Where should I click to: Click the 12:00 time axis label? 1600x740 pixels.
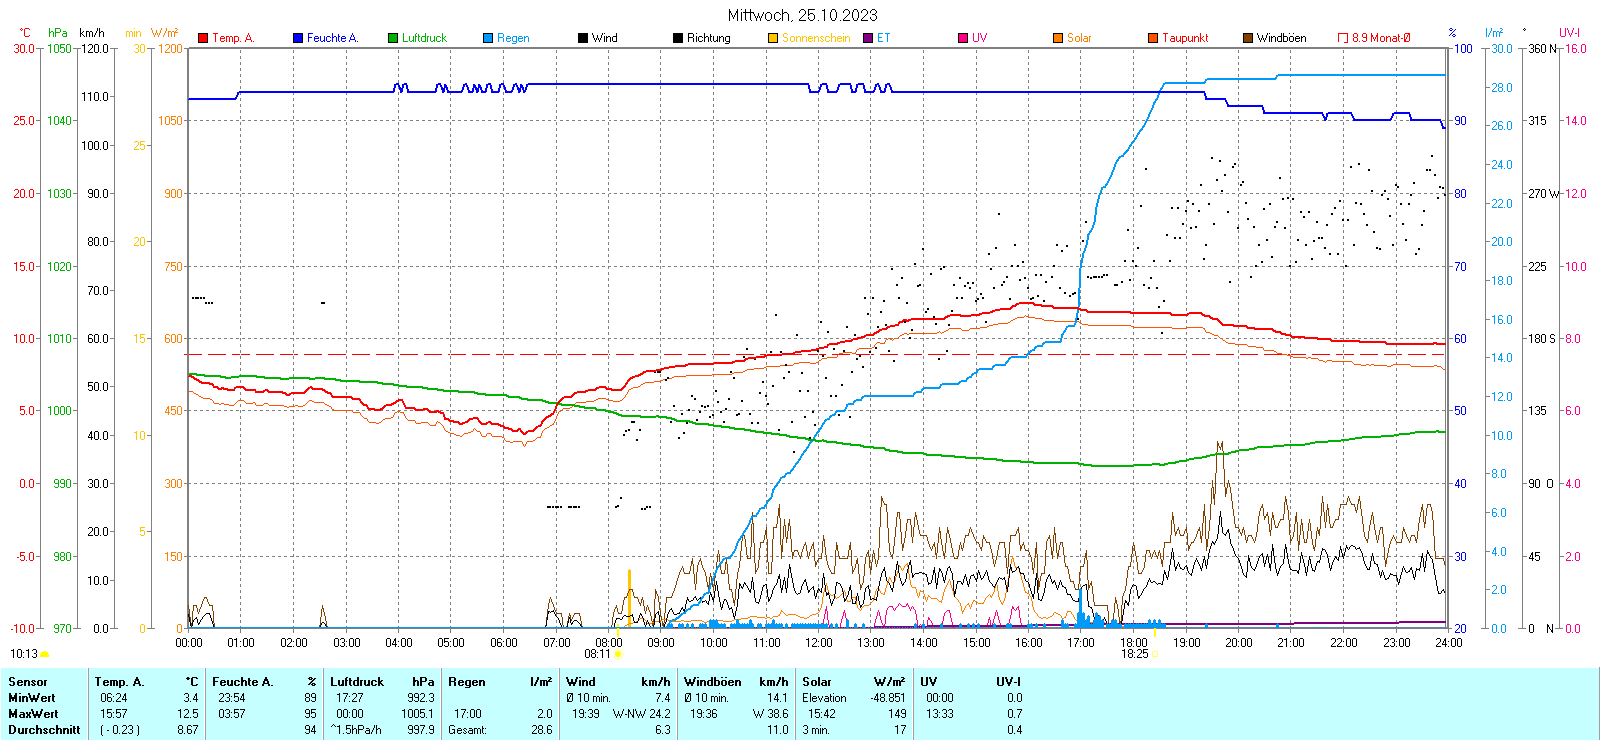[818, 643]
